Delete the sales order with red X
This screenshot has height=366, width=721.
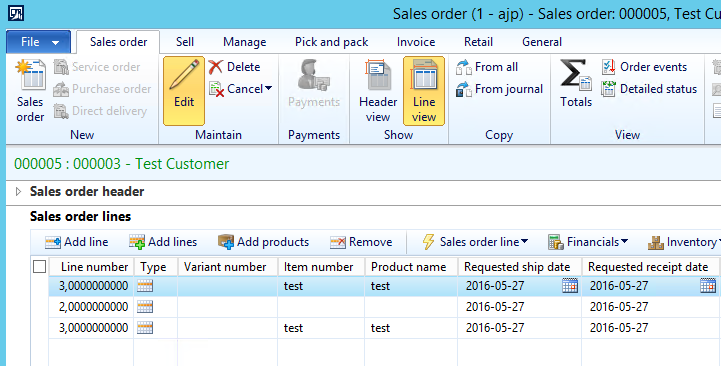(235, 67)
